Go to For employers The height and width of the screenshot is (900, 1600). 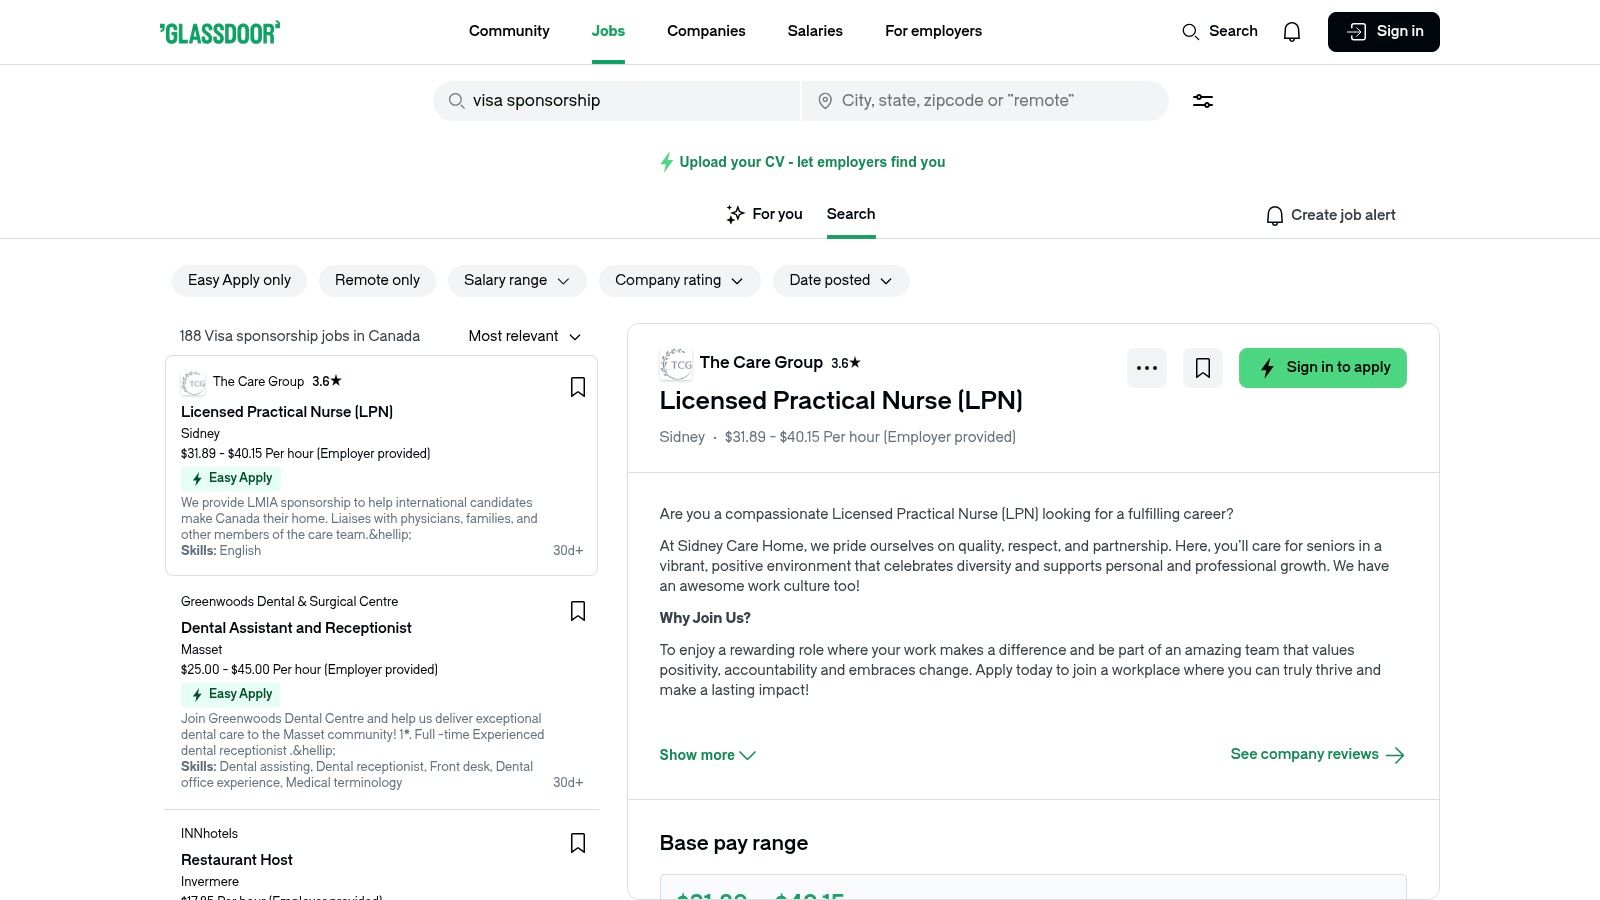point(933,31)
